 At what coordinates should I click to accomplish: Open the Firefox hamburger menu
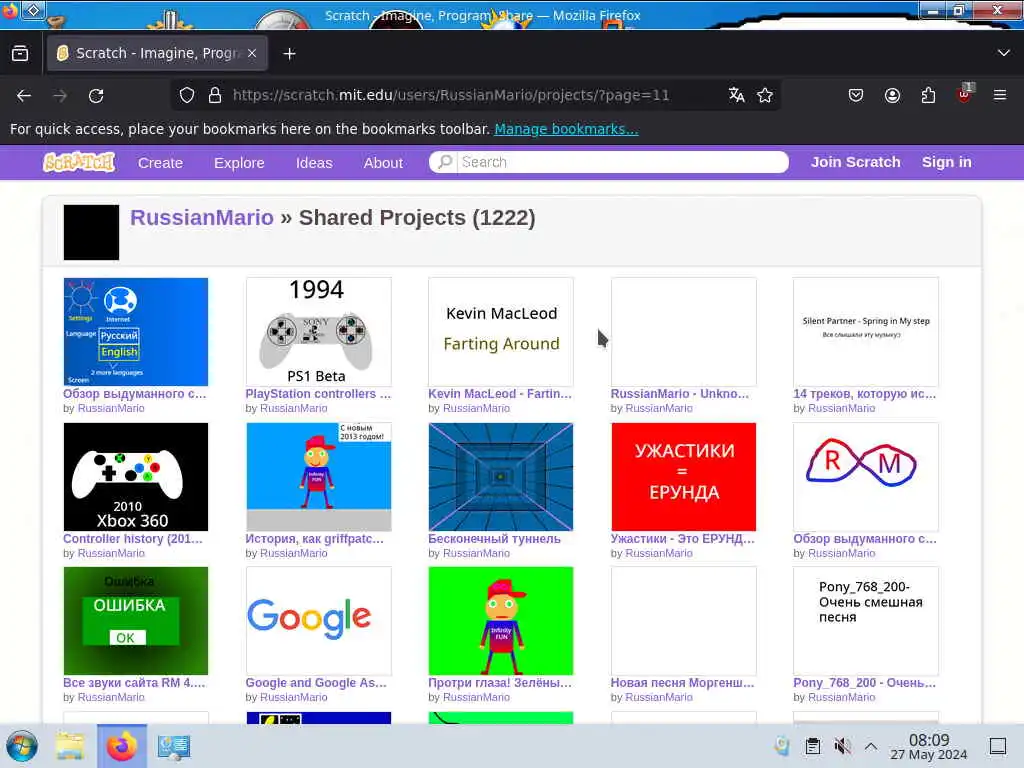tap(999, 95)
